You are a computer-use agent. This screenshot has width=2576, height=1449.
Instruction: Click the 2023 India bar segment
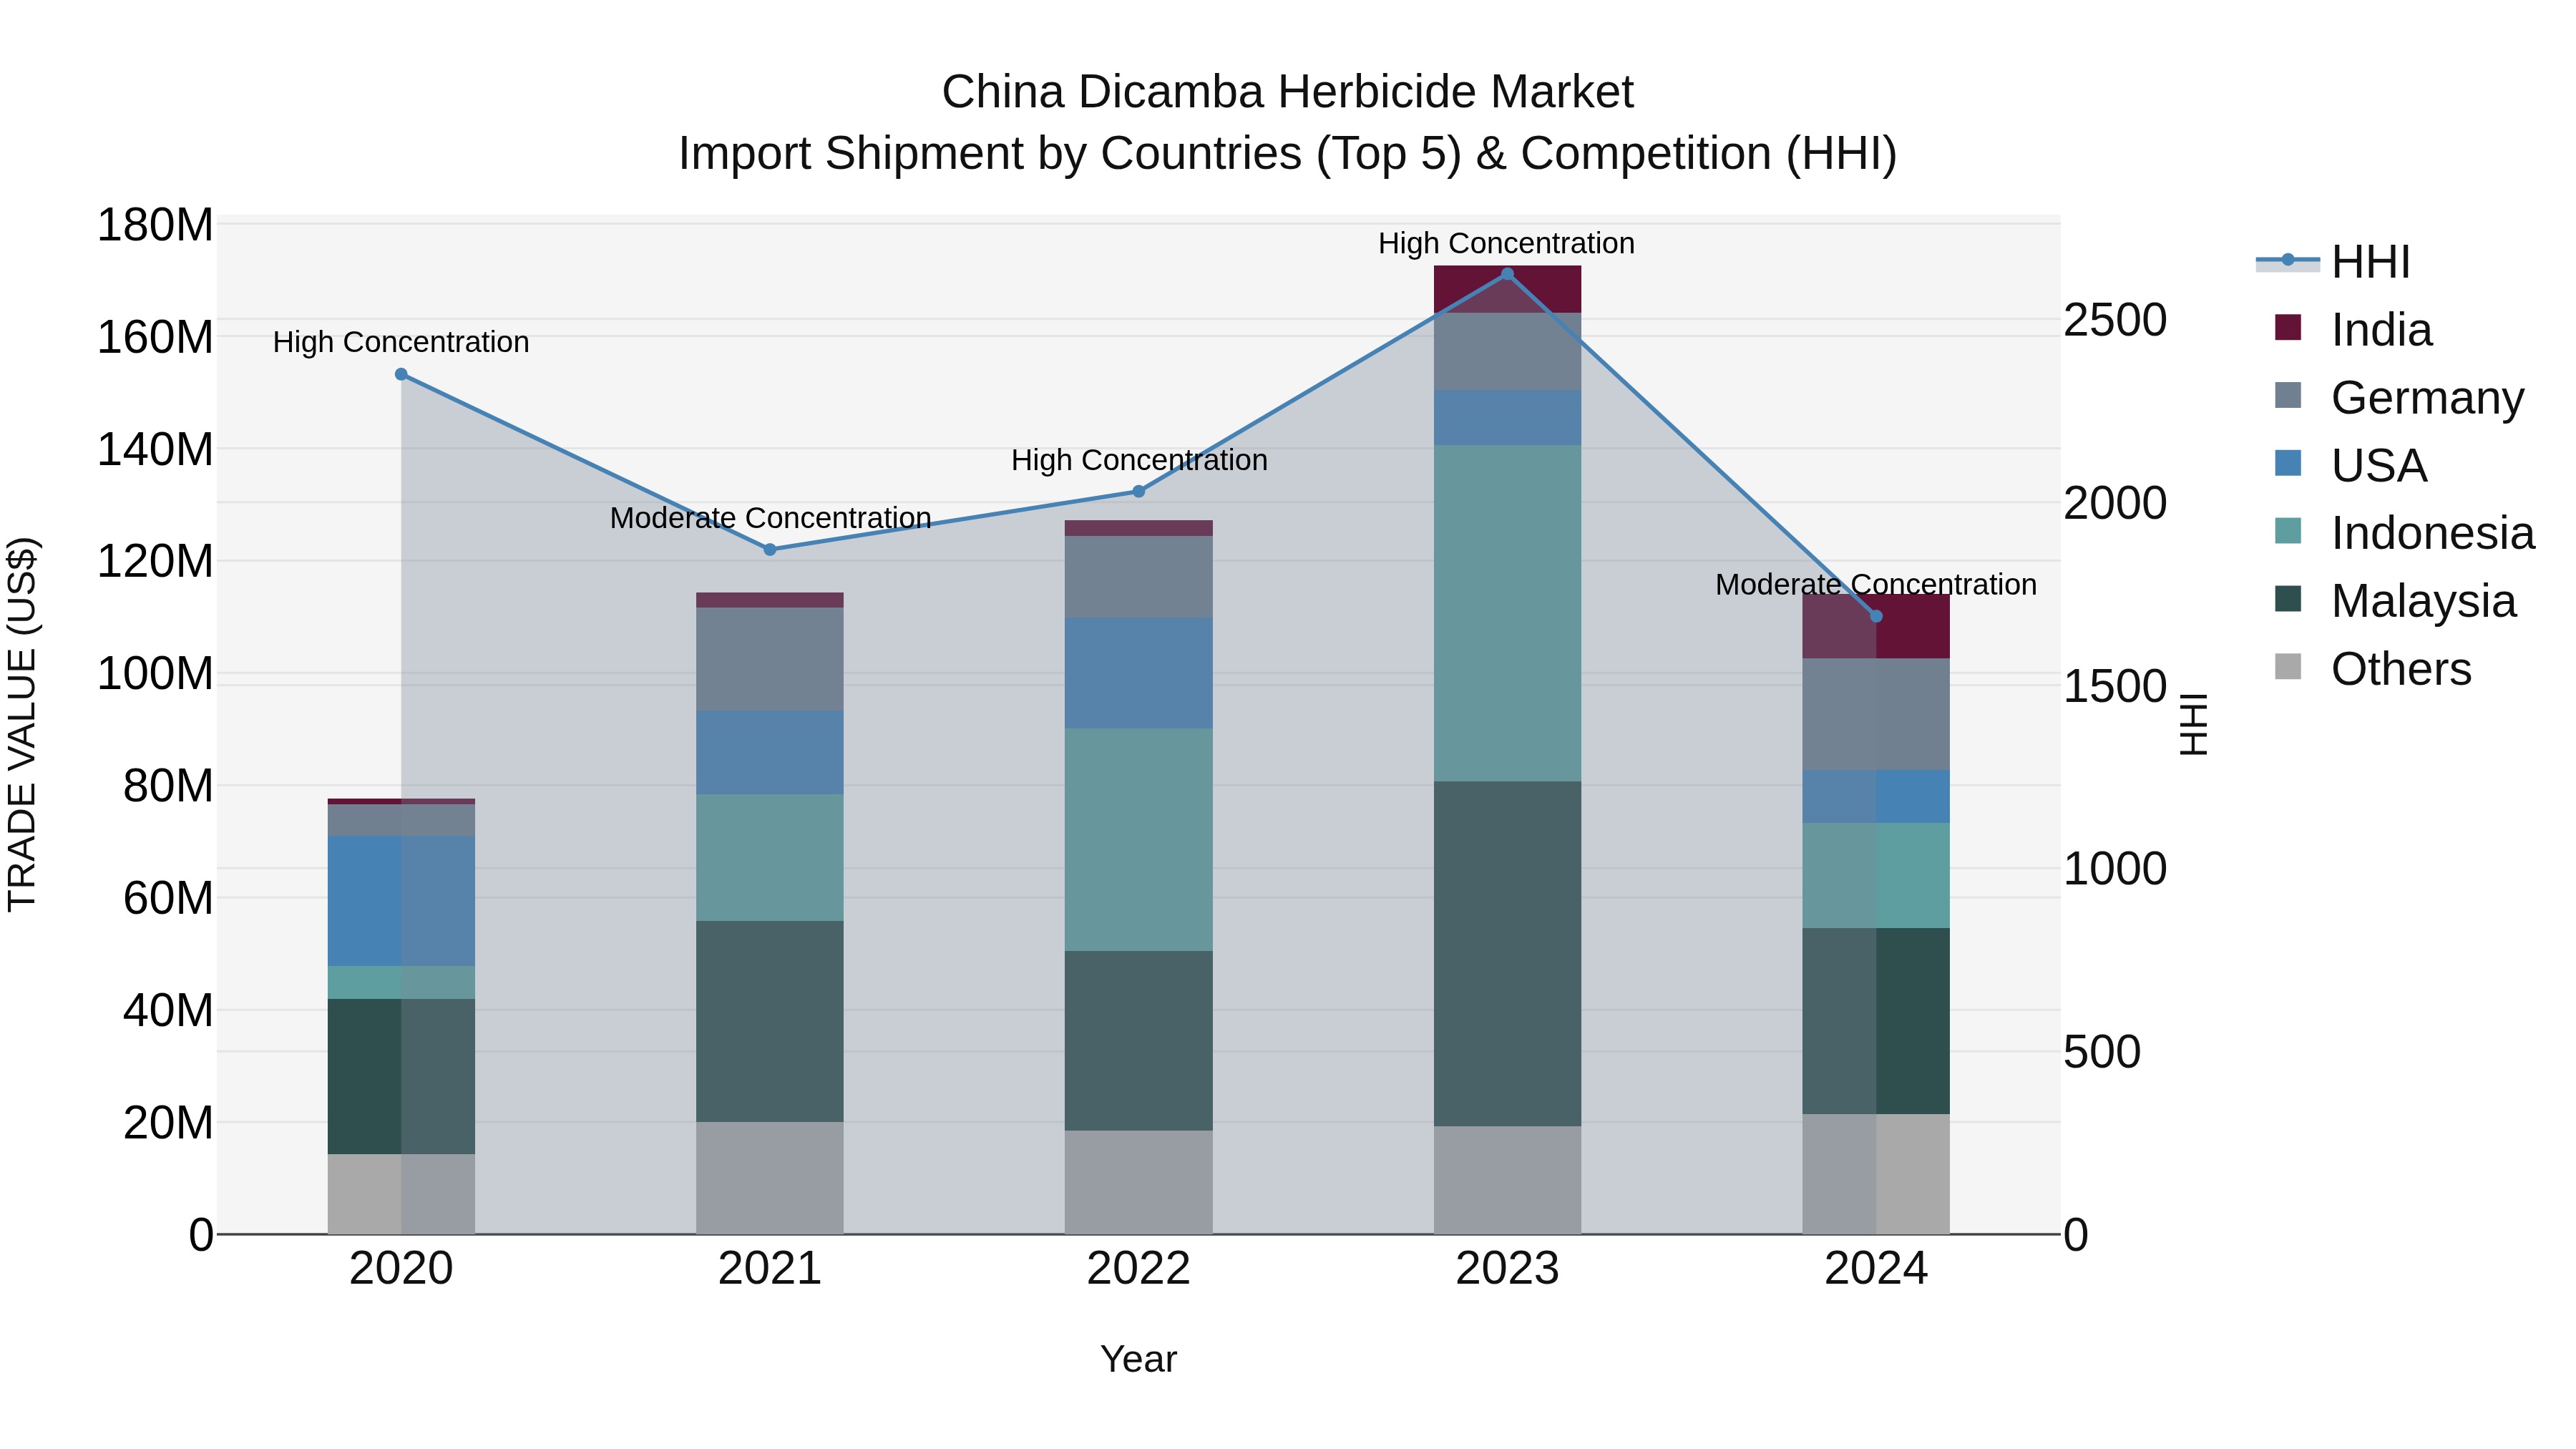coord(1507,289)
